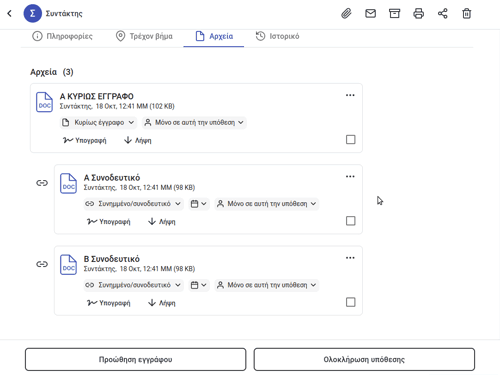500x376 pixels.
Task: Select the Αρχεία tab
Action: 214,36
